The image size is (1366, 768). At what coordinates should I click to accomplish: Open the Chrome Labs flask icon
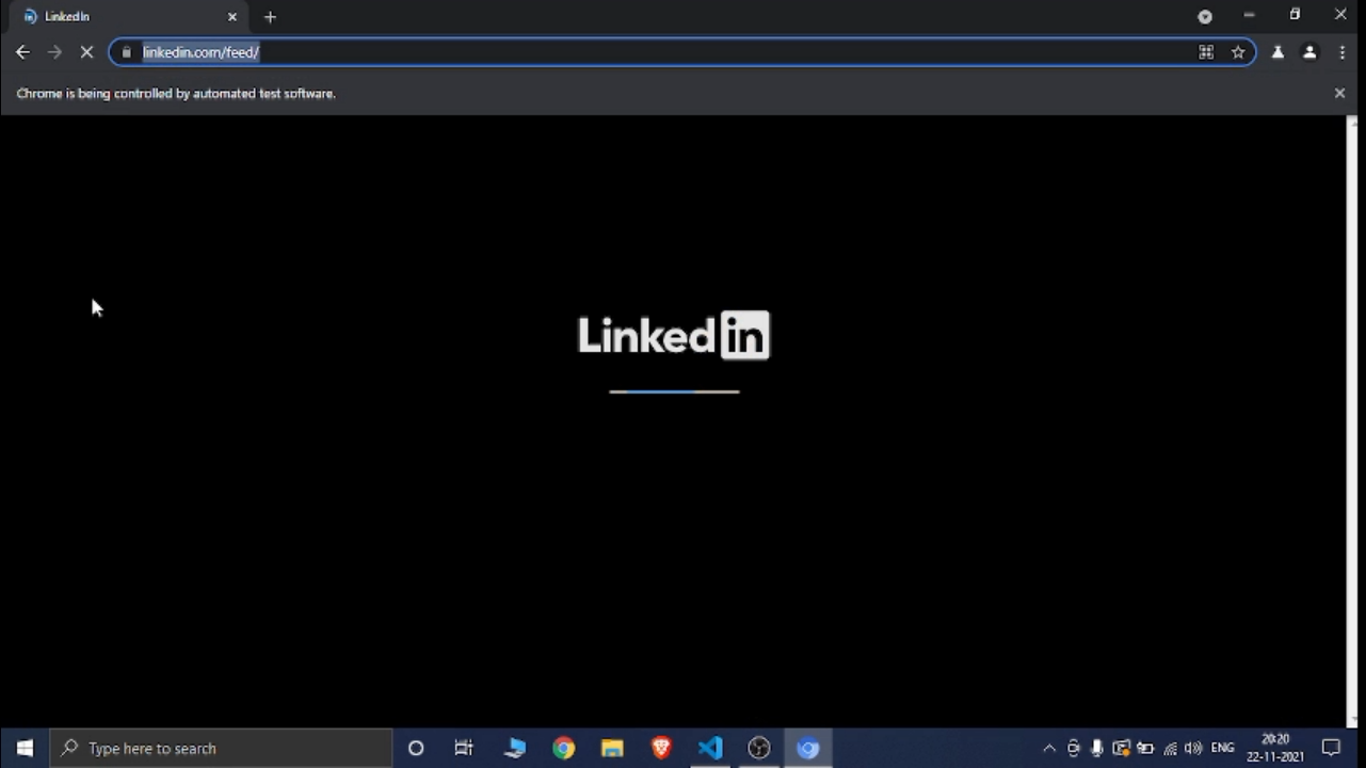point(1277,52)
